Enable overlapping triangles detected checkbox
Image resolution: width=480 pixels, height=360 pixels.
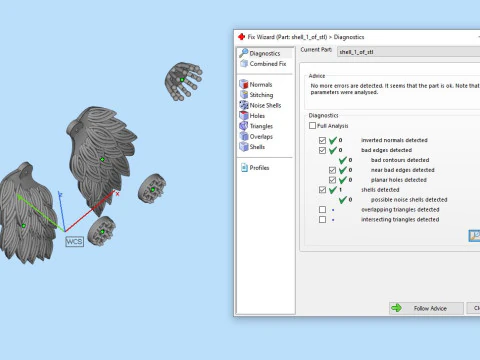[322, 210]
